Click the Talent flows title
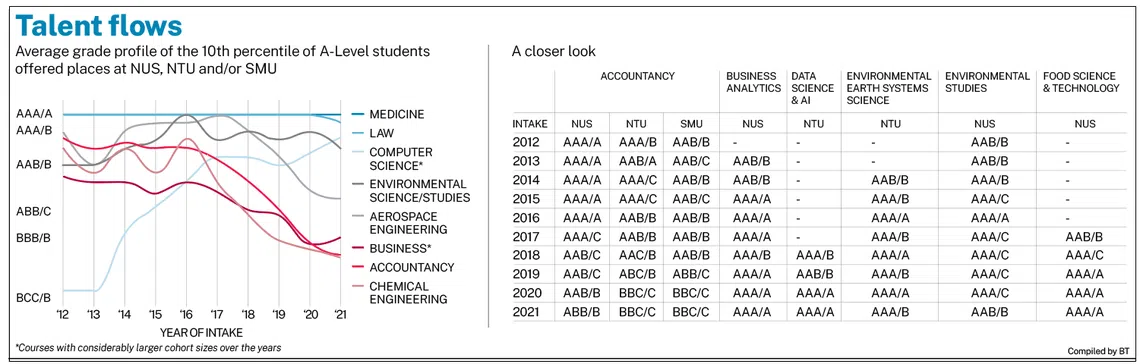The image size is (1140, 364). click(x=98, y=26)
